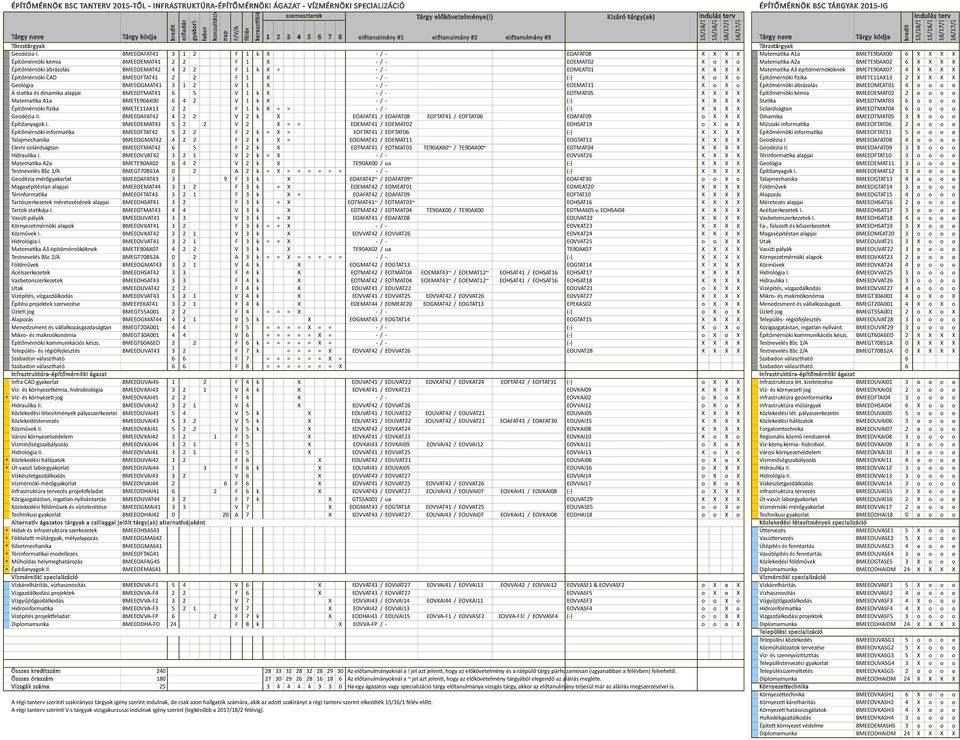Select 'Vízkárelhárítás, vízhasznosítás' course name
960x740 pixels.
(48, 585)
